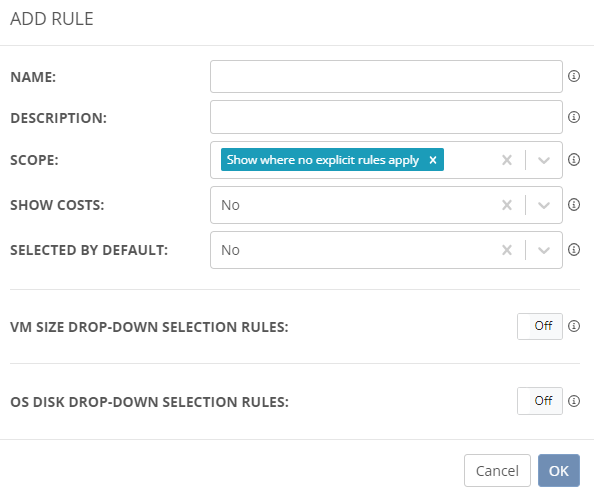Remove the 'Show where no explicit rules apply' tag
594x494 pixels.
(x=433, y=160)
